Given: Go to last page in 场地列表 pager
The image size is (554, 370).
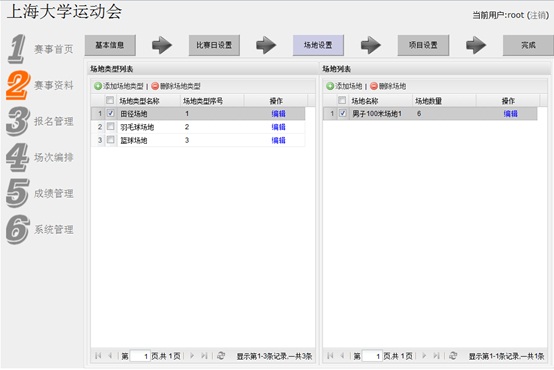Looking at the screenshot, I should point(436,356).
